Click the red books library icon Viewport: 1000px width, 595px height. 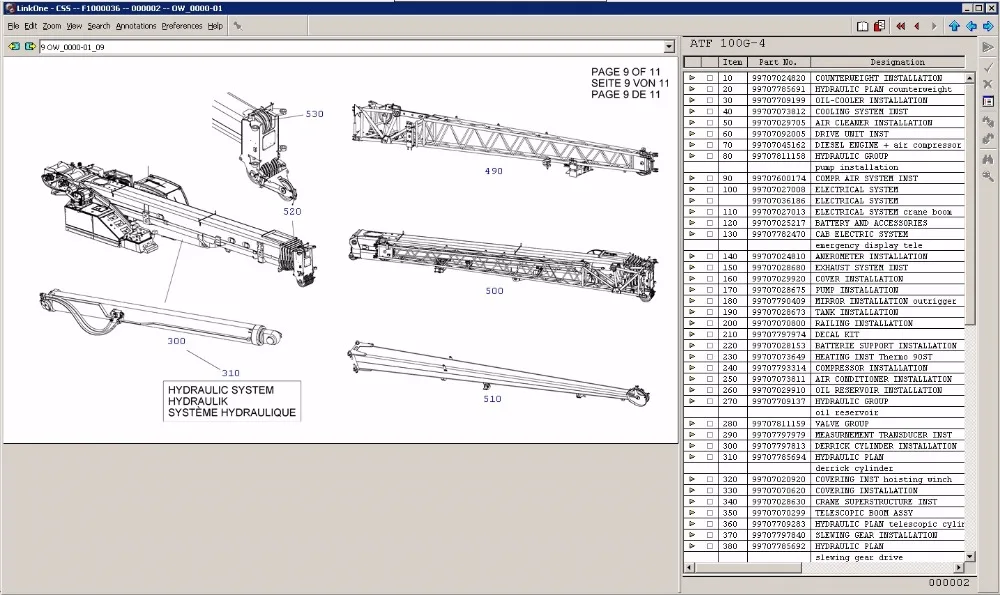pyautogui.click(x=879, y=26)
